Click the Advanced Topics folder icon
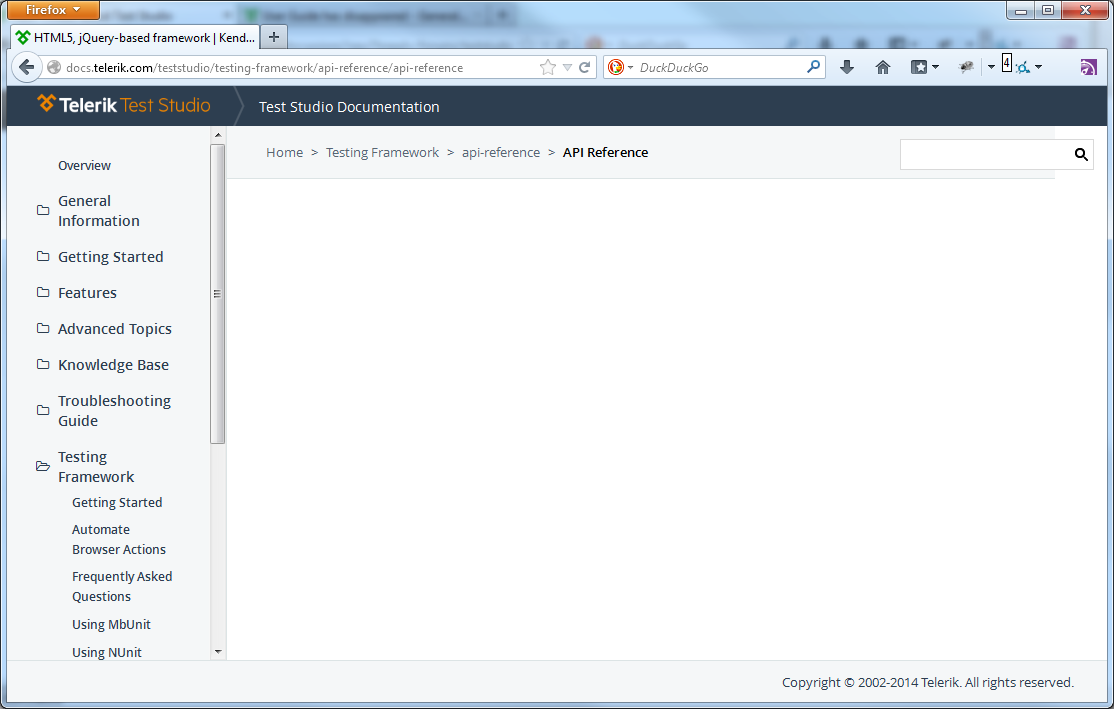This screenshot has height=709, width=1114. point(43,329)
